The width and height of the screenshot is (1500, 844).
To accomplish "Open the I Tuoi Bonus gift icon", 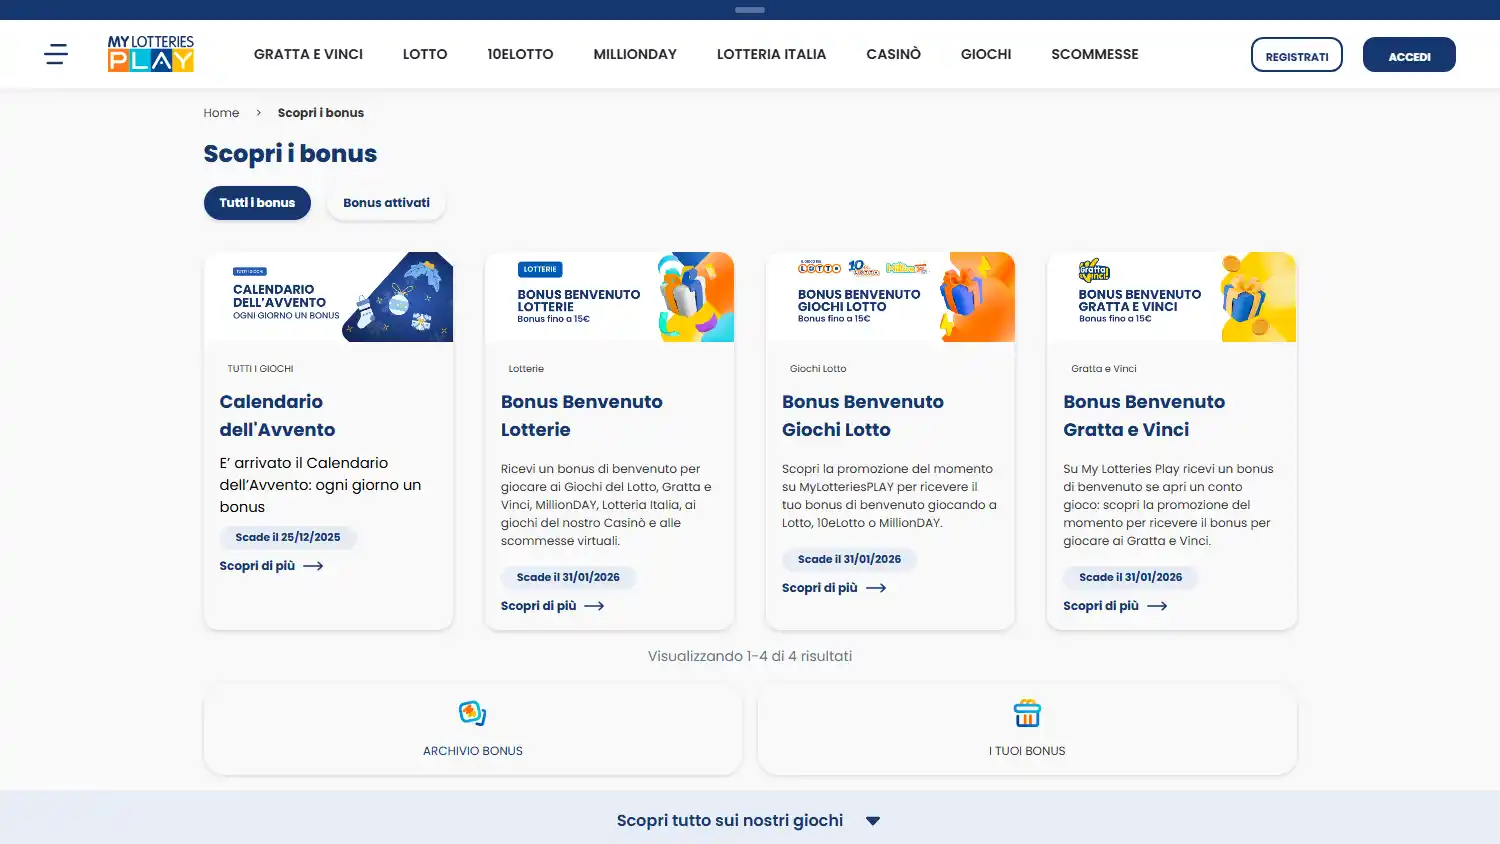I will (x=1027, y=713).
